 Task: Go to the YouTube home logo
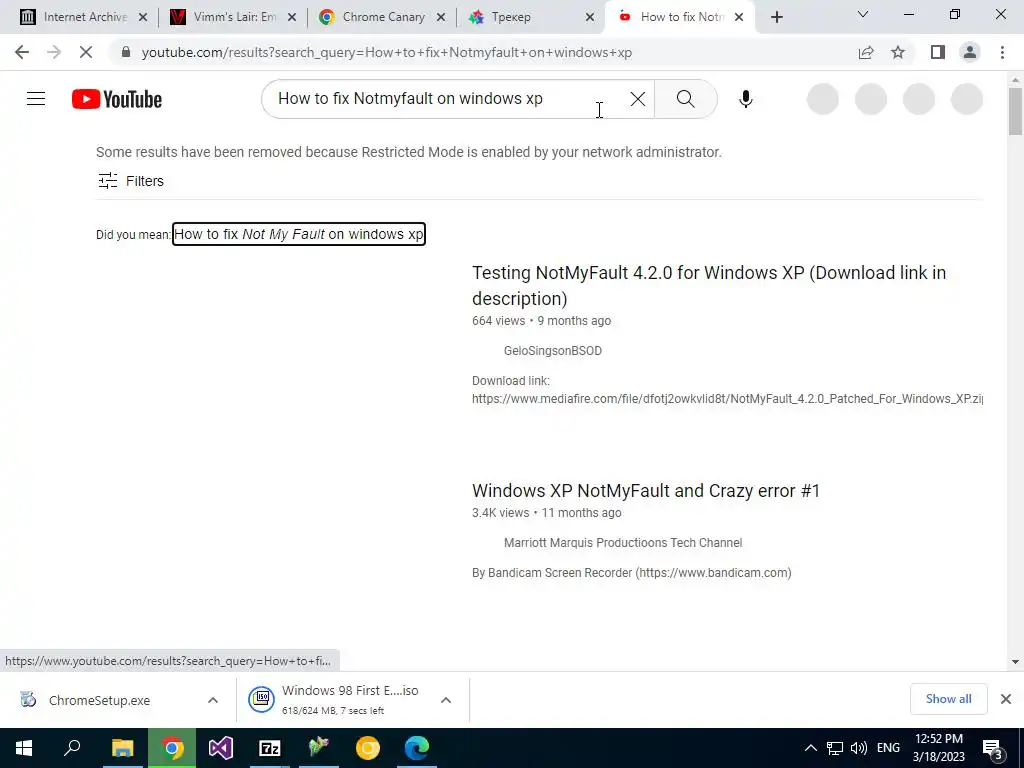click(x=117, y=99)
